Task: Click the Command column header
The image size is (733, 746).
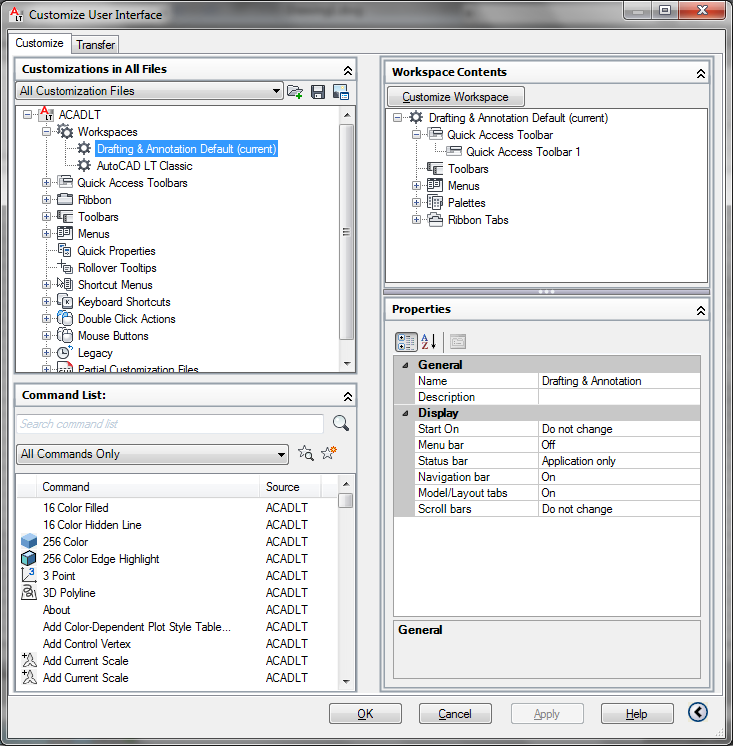Action: 148,487
